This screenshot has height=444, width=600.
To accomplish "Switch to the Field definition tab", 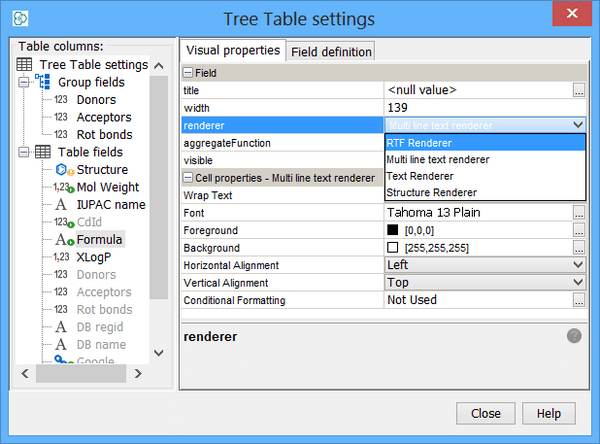I will 331,51.
